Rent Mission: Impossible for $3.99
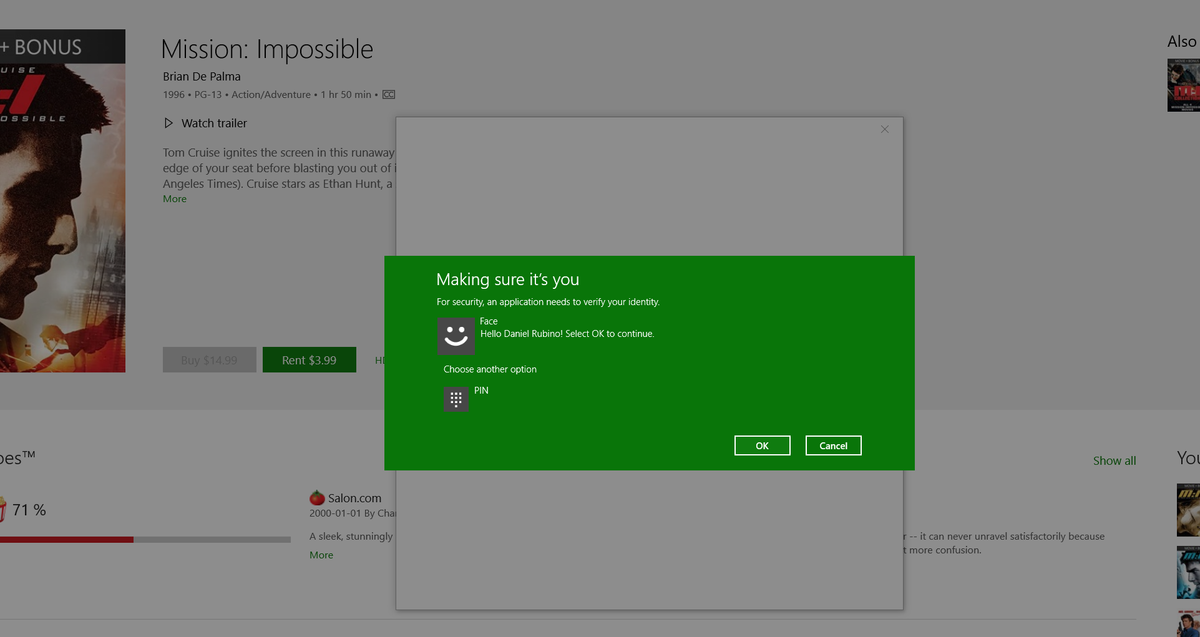 tap(309, 359)
